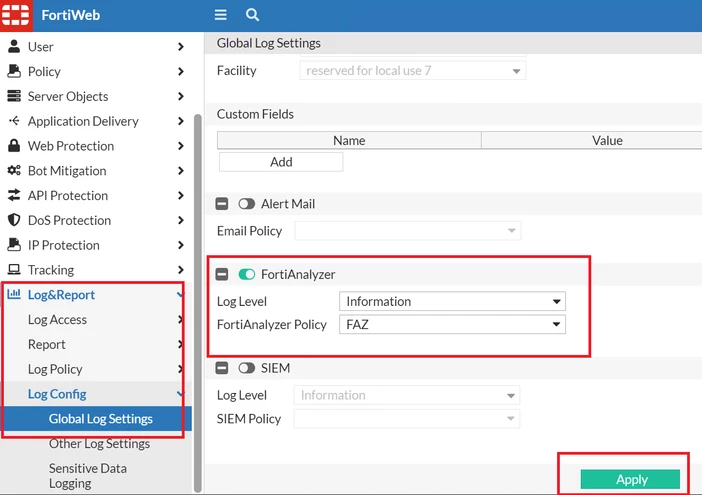Open the search magnifier icon
This screenshot has height=495, width=702.
tap(252, 15)
